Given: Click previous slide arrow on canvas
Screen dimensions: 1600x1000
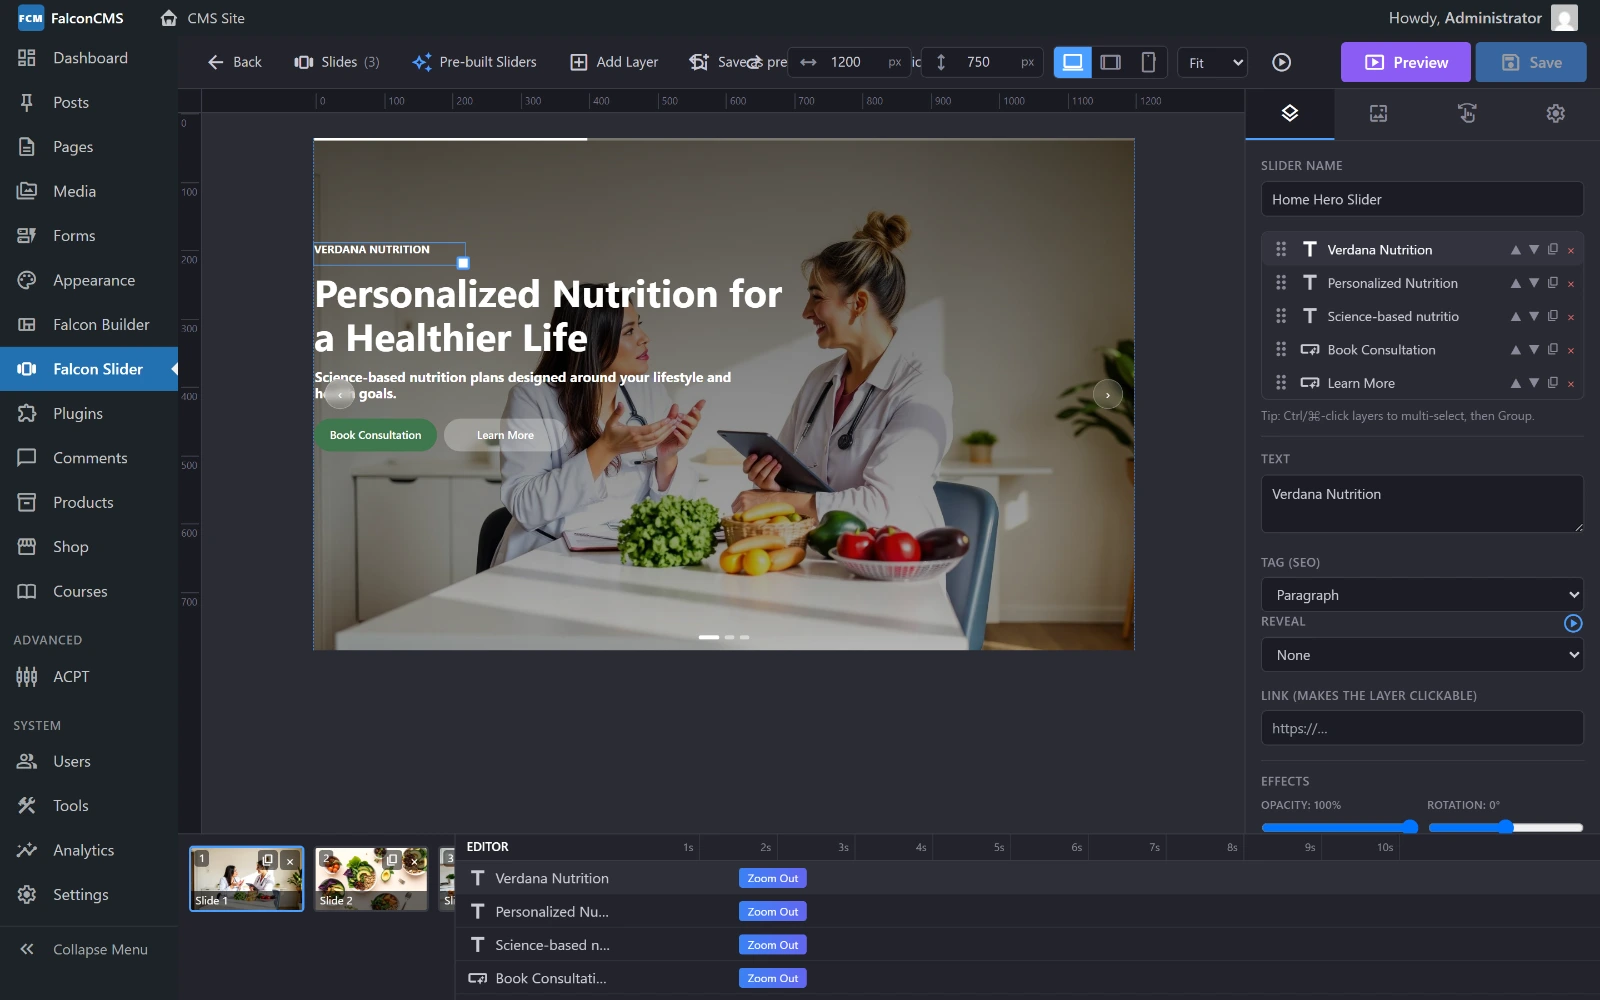Looking at the screenshot, I should 340,395.
